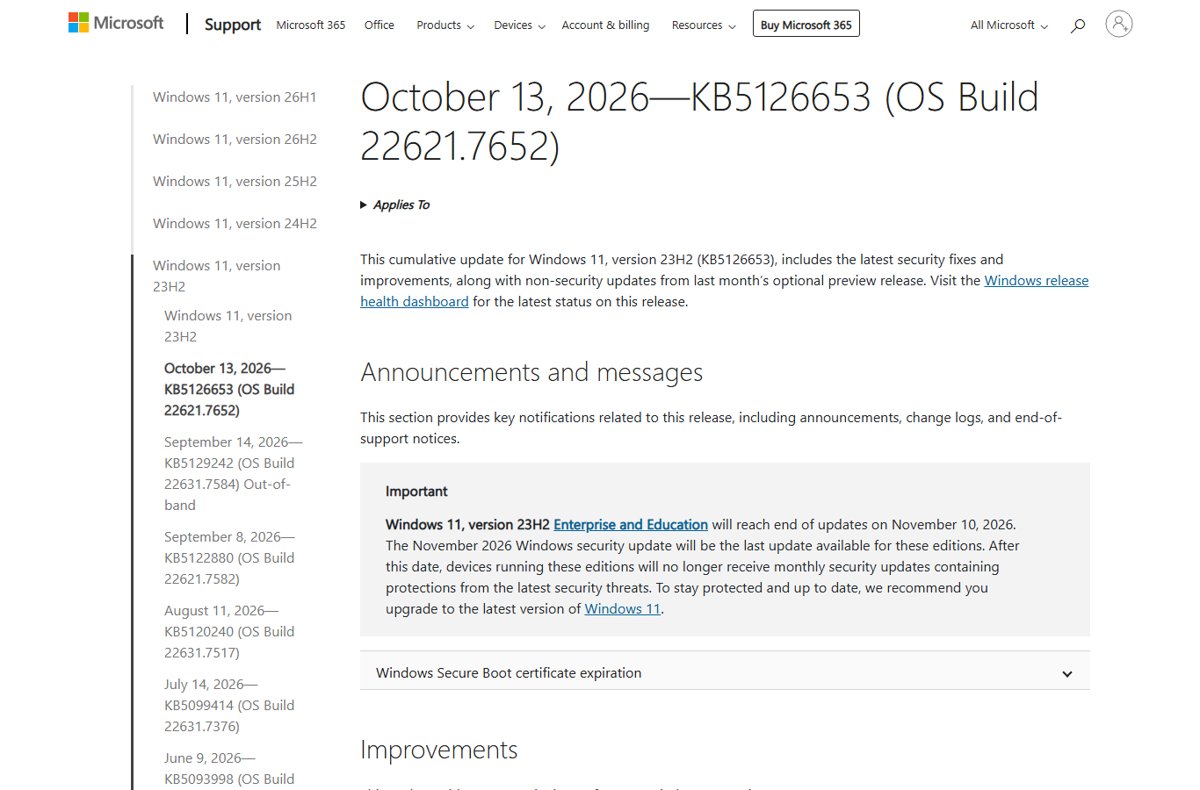Collapse the Windows 11, version 23H2 parent section

pos(216,276)
